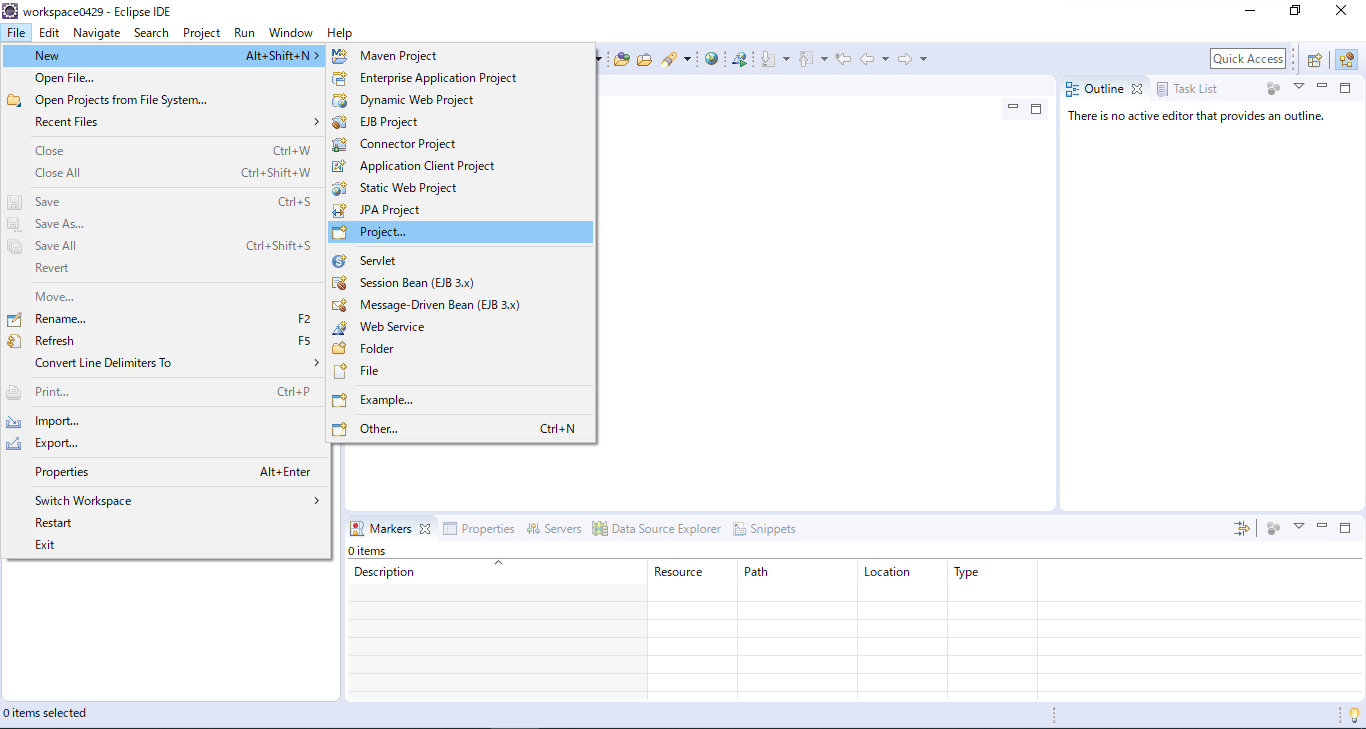The image size is (1366, 729).
Task: Choose Application Client Project
Action: tap(461, 166)
